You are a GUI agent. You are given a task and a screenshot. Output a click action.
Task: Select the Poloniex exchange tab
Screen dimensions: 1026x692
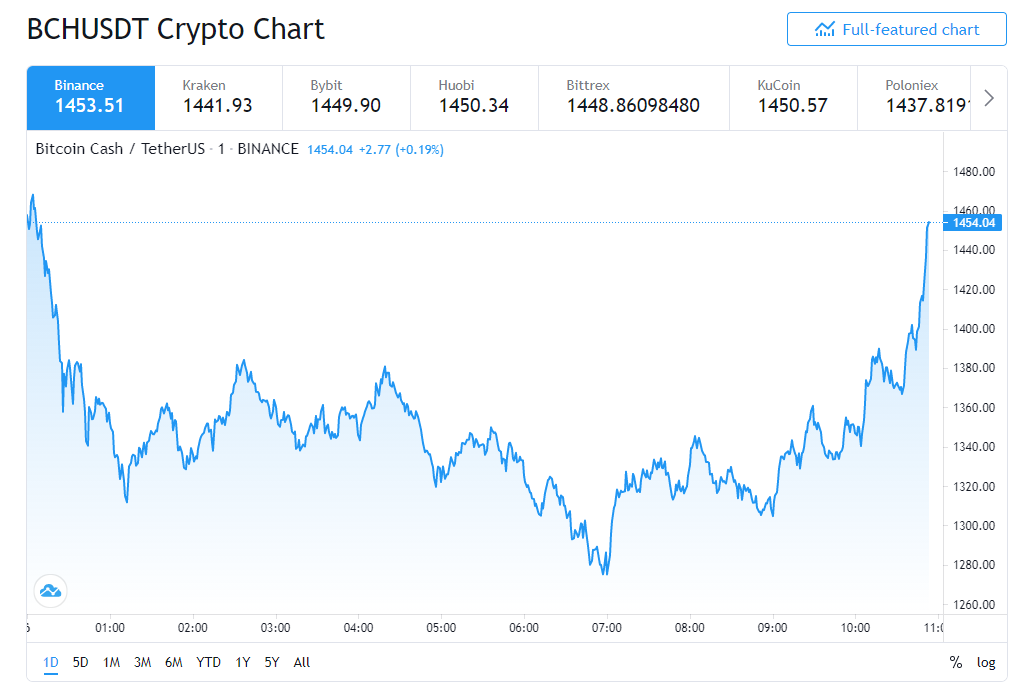tap(914, 98)
